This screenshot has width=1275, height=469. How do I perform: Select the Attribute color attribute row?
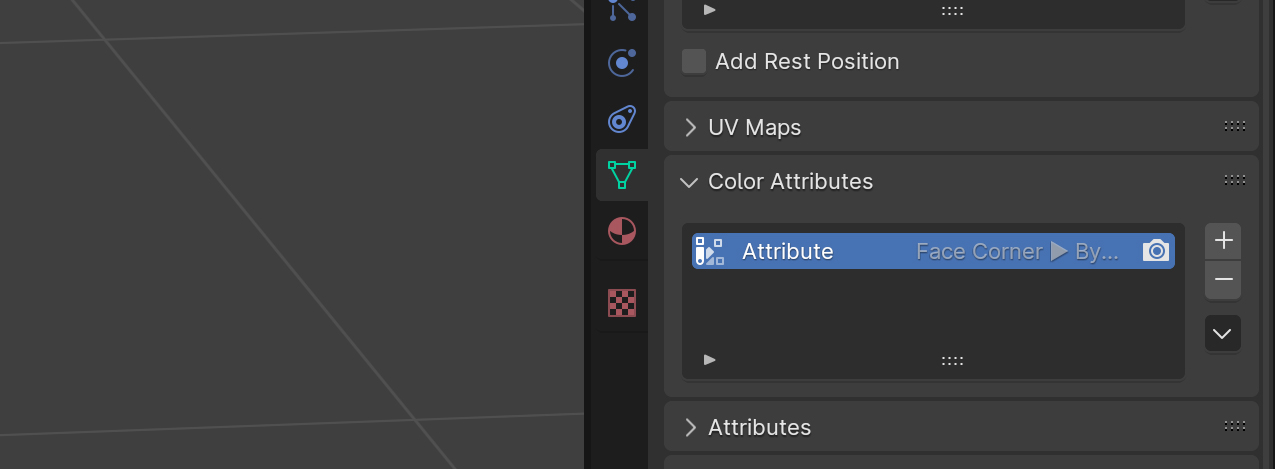coord(933,251)
